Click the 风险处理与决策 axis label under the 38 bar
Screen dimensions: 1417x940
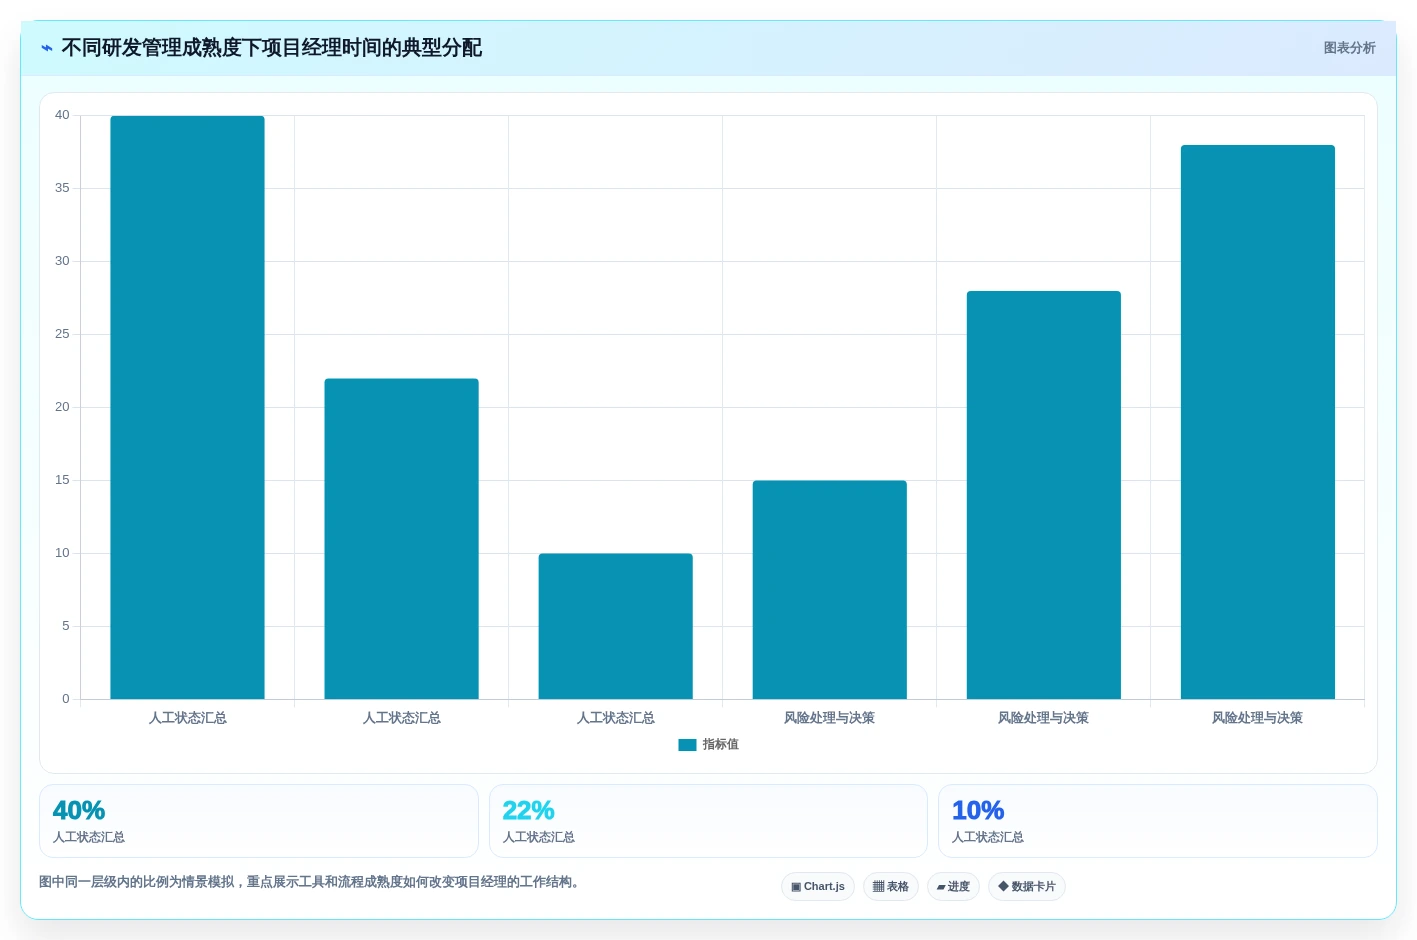click(x=1257, y=718)
